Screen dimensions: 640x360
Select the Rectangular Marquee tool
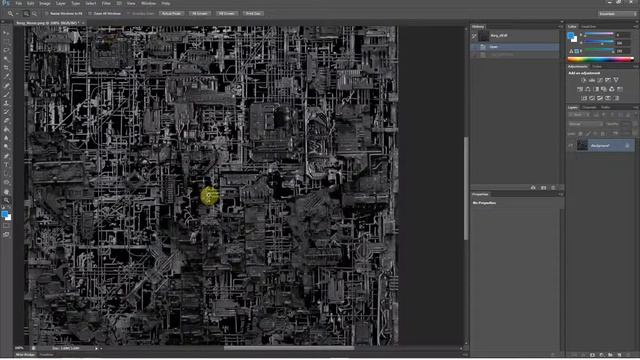click(x=6, y=41)
